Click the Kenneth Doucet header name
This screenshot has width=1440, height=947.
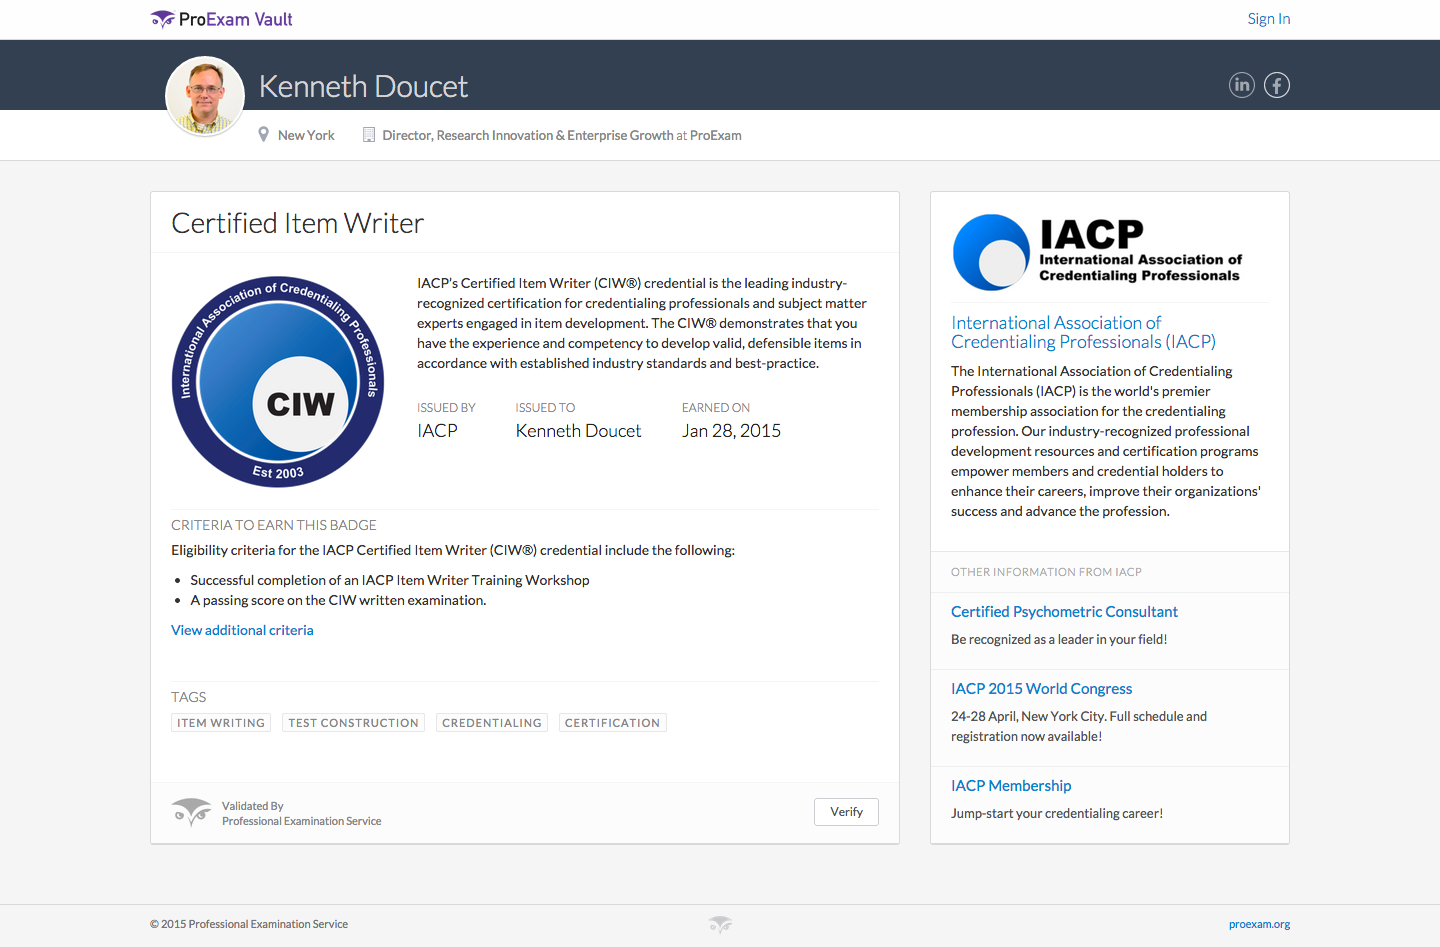[363, 87]
